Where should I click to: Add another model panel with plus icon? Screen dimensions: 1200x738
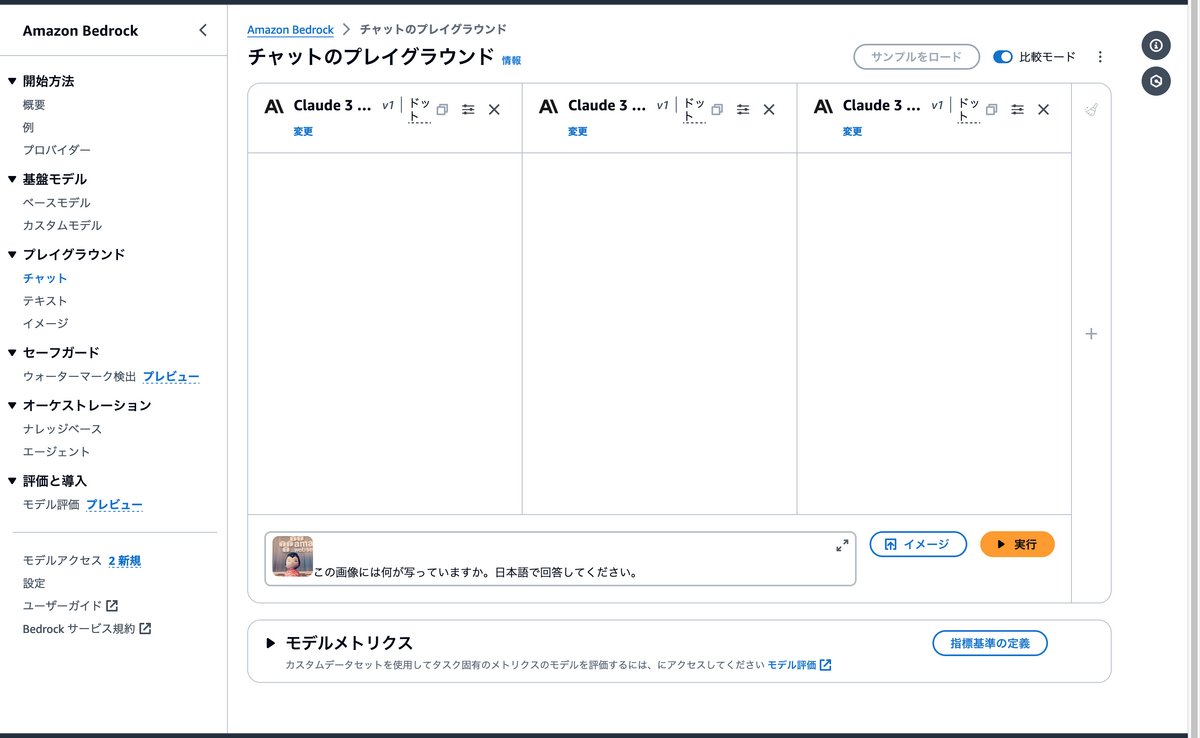point(1091,334)
